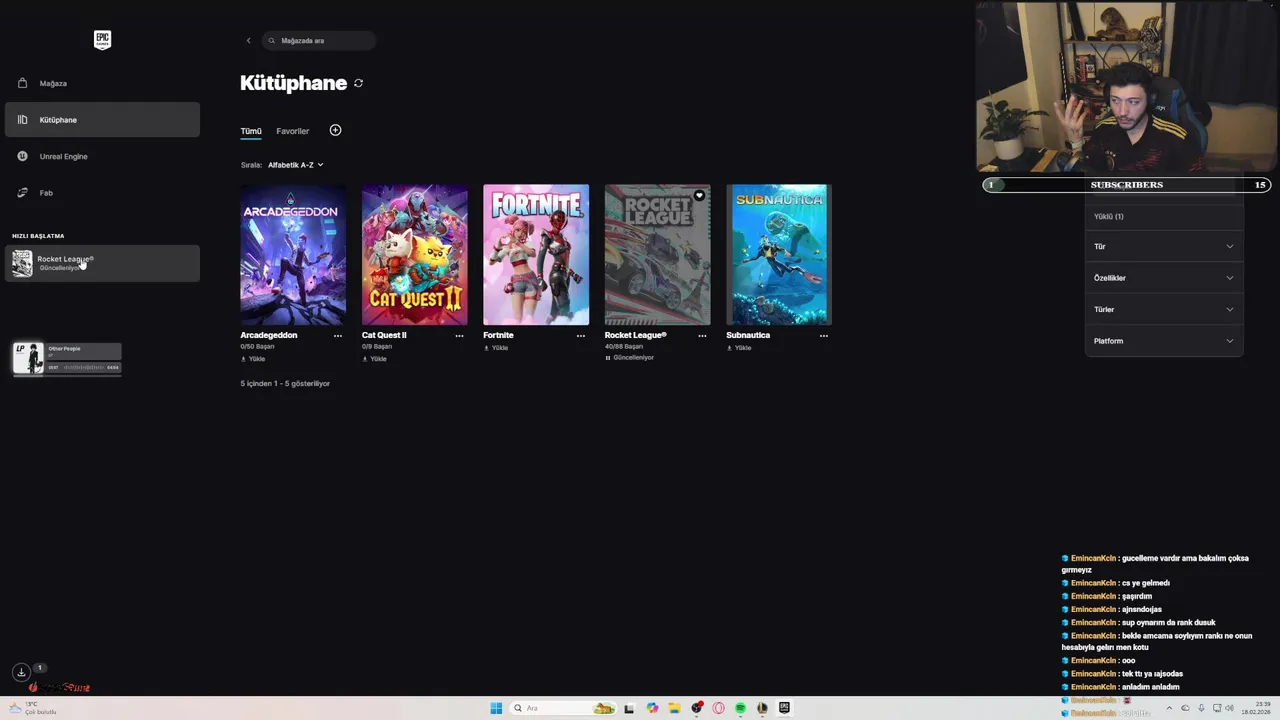This screenshot has width=1280, height=720.
Task: Open the Rocket League cover thumbnail
Action: tap(657, 254)
